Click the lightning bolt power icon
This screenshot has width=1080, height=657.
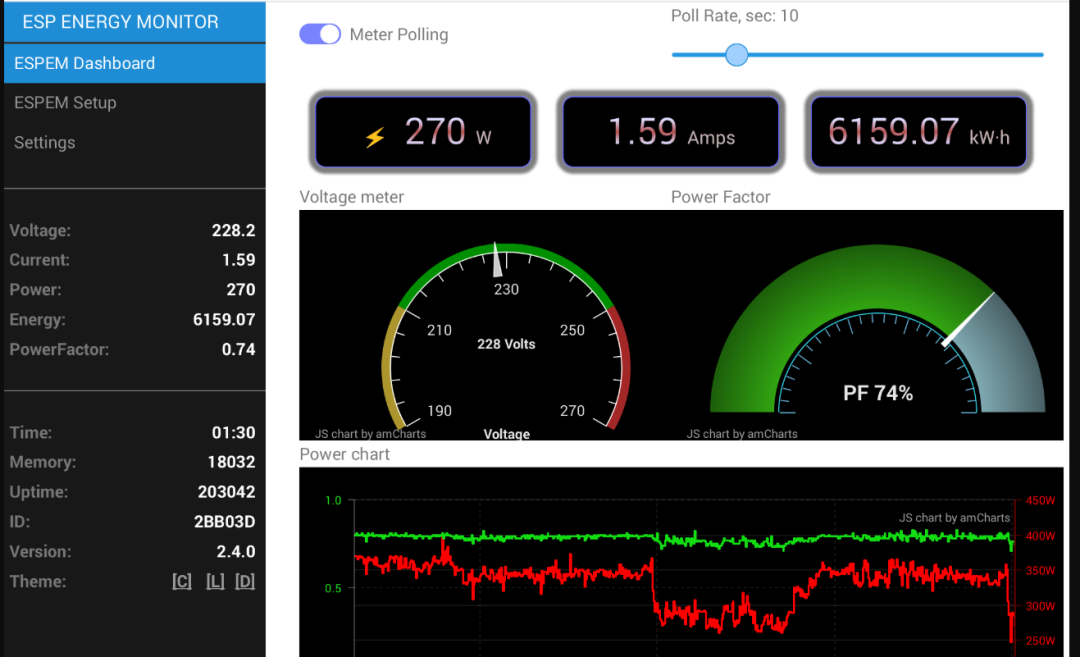tap(375, 137)
